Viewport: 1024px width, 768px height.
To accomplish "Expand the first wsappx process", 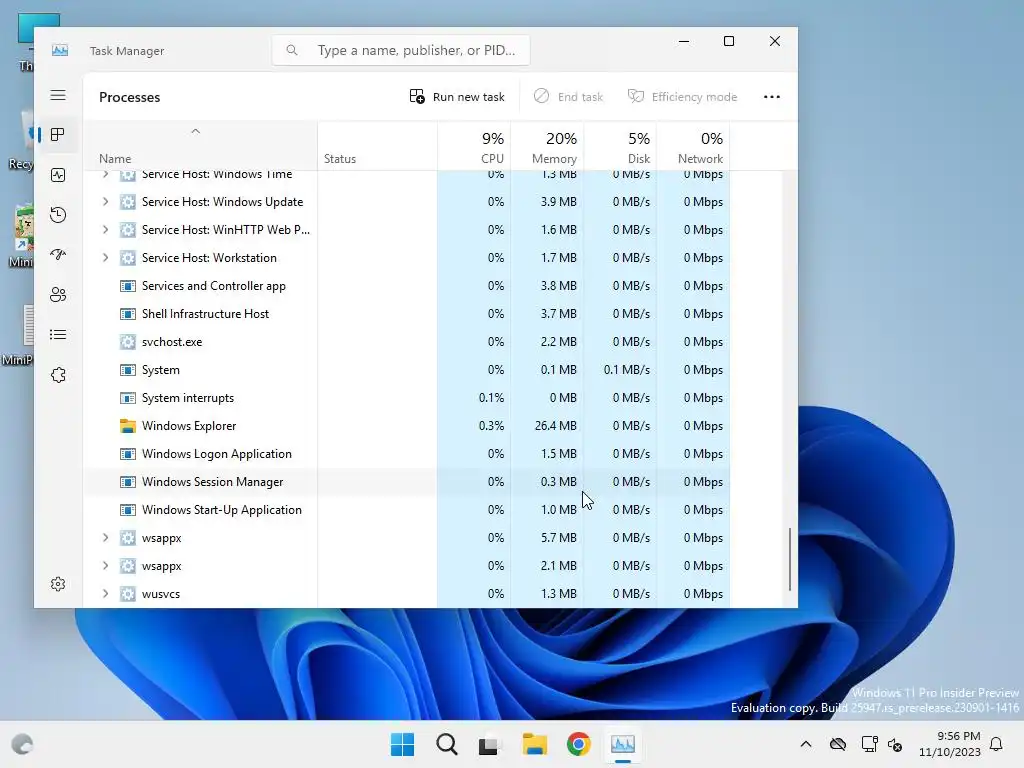I will pyautogui.click(x=105, y=537).
